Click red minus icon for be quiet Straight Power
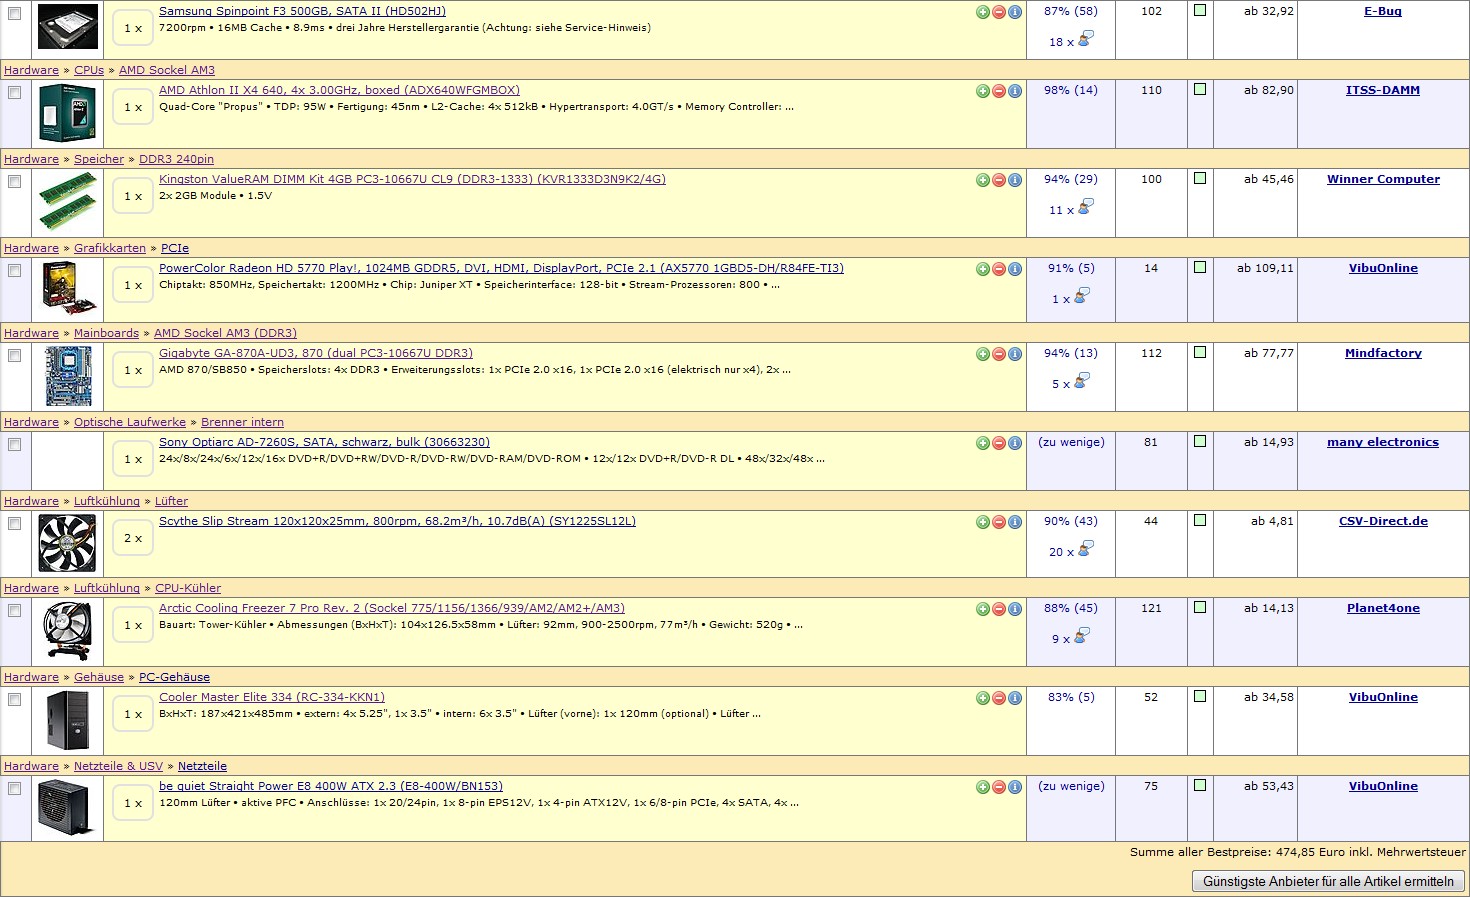Viewport: 1470px width, 897px height. click(999, 787)
